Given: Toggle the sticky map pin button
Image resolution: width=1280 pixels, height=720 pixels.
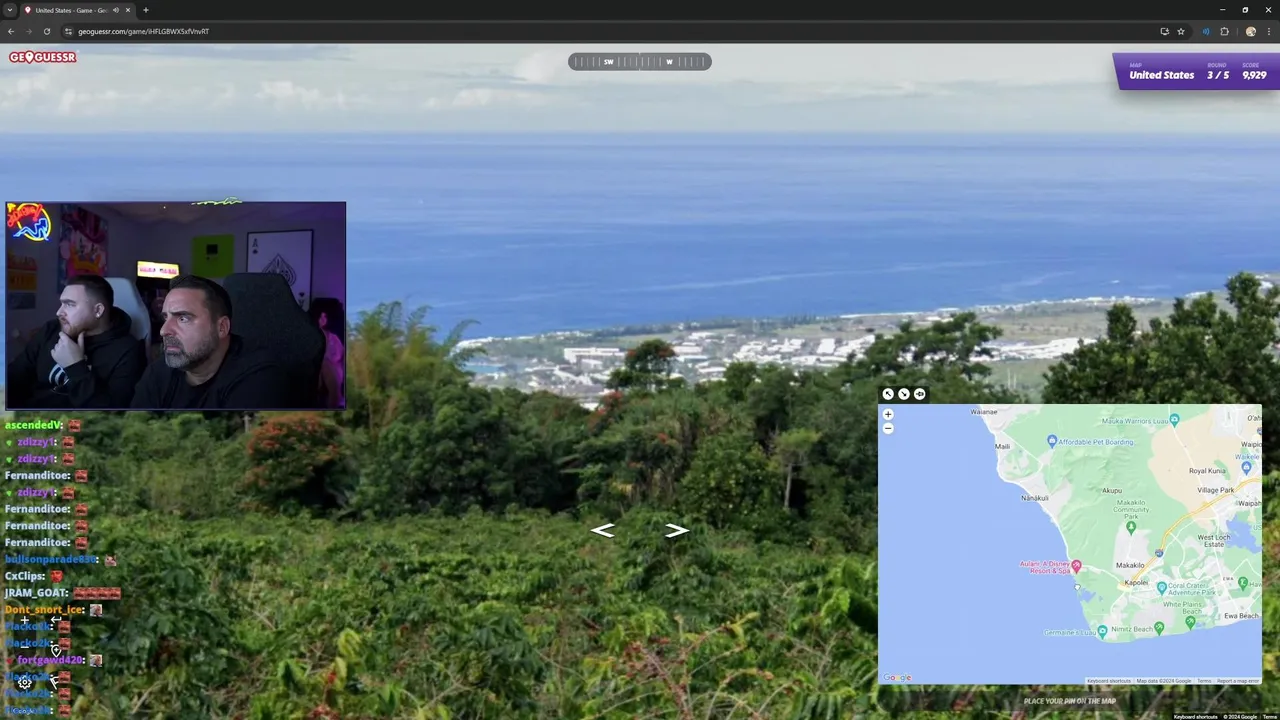Looking at the screenshot, I should click(920, 394).
